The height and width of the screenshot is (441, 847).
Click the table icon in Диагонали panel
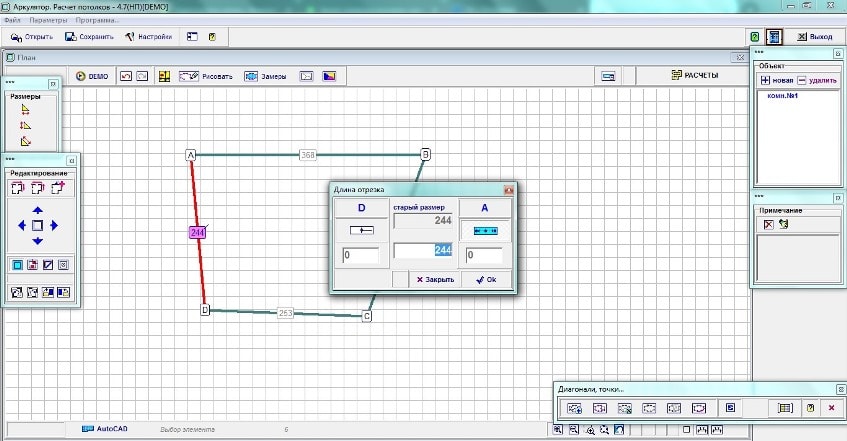click(x=785, y=408)
